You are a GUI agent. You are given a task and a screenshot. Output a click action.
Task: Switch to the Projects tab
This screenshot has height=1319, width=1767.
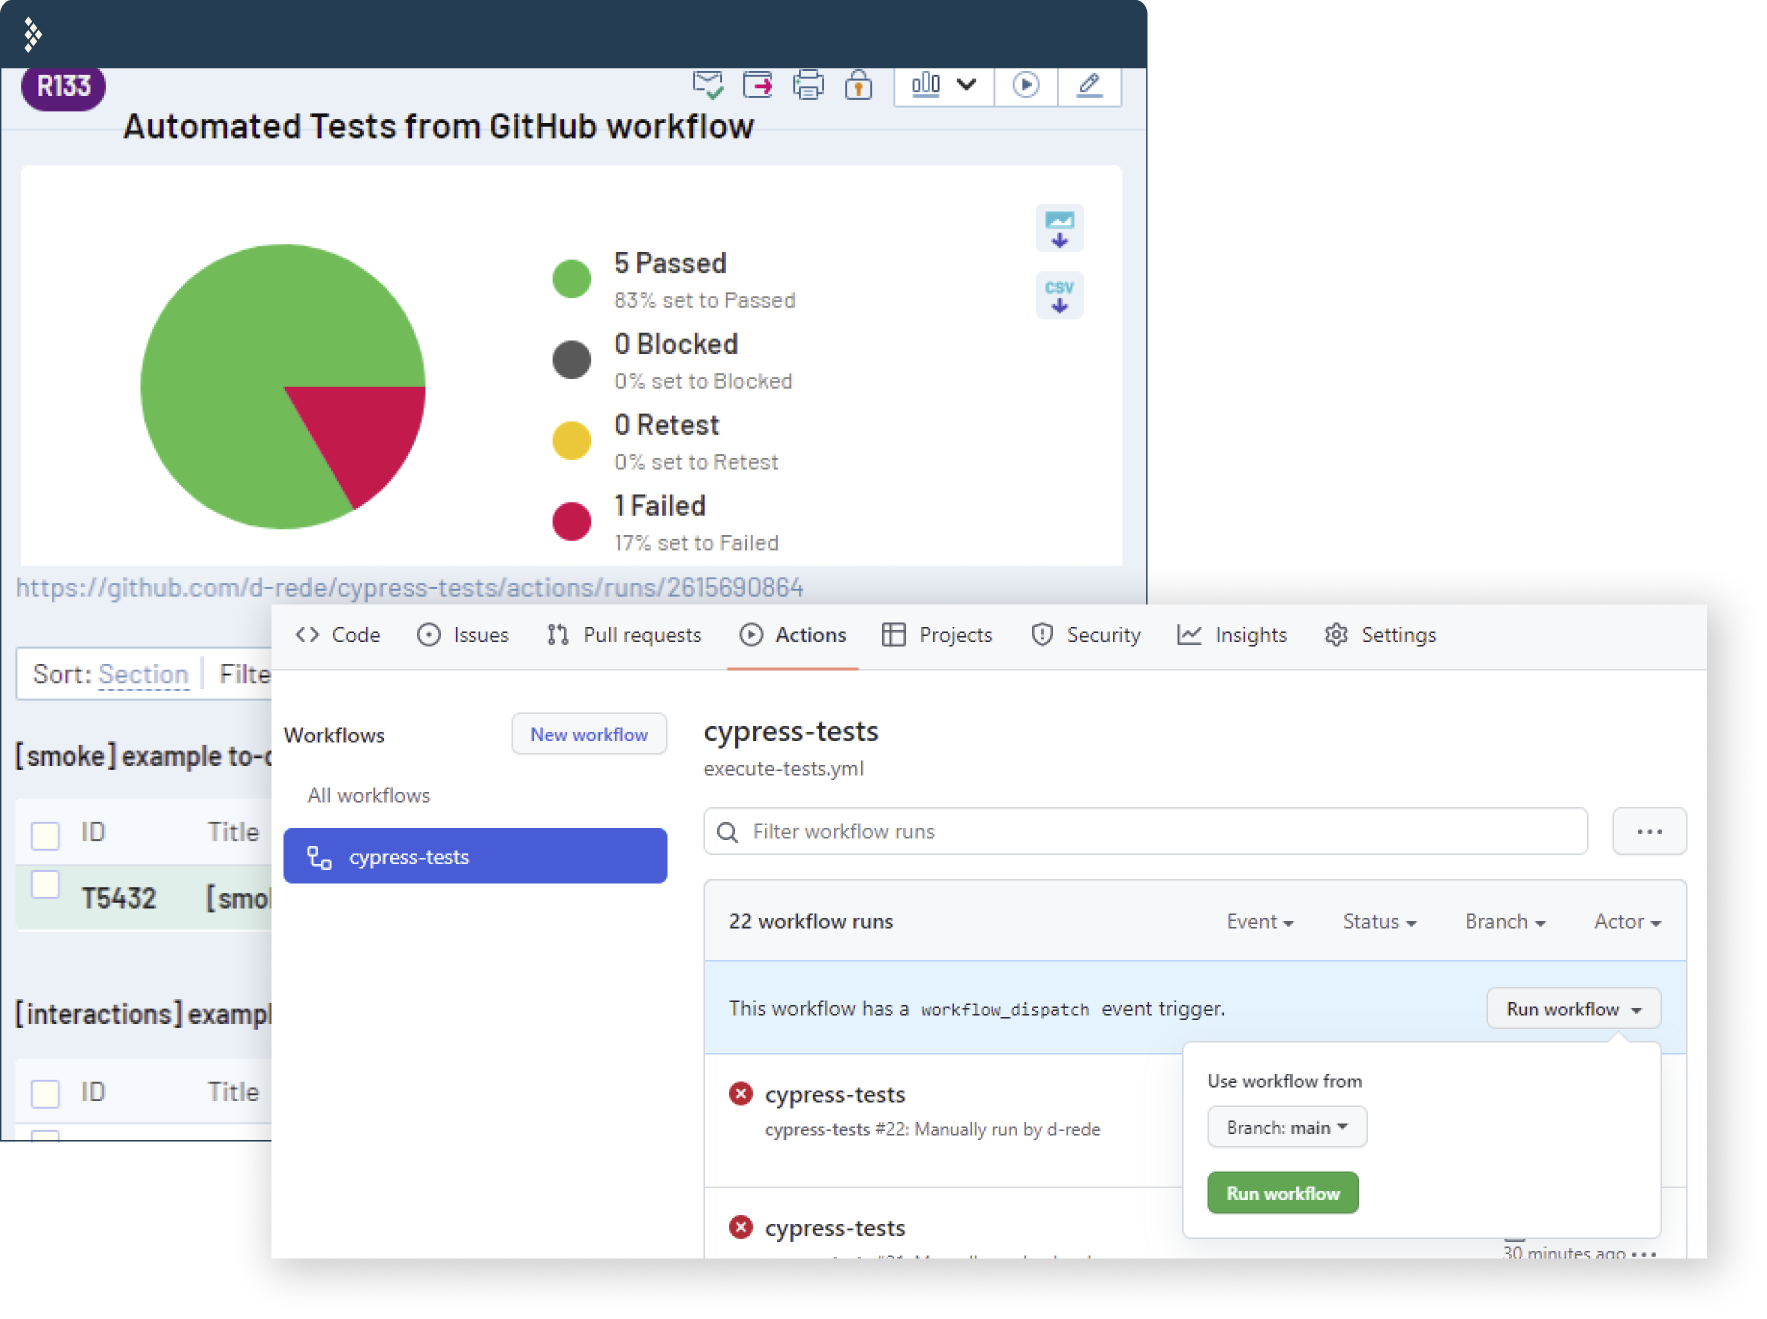pos(937,635)
